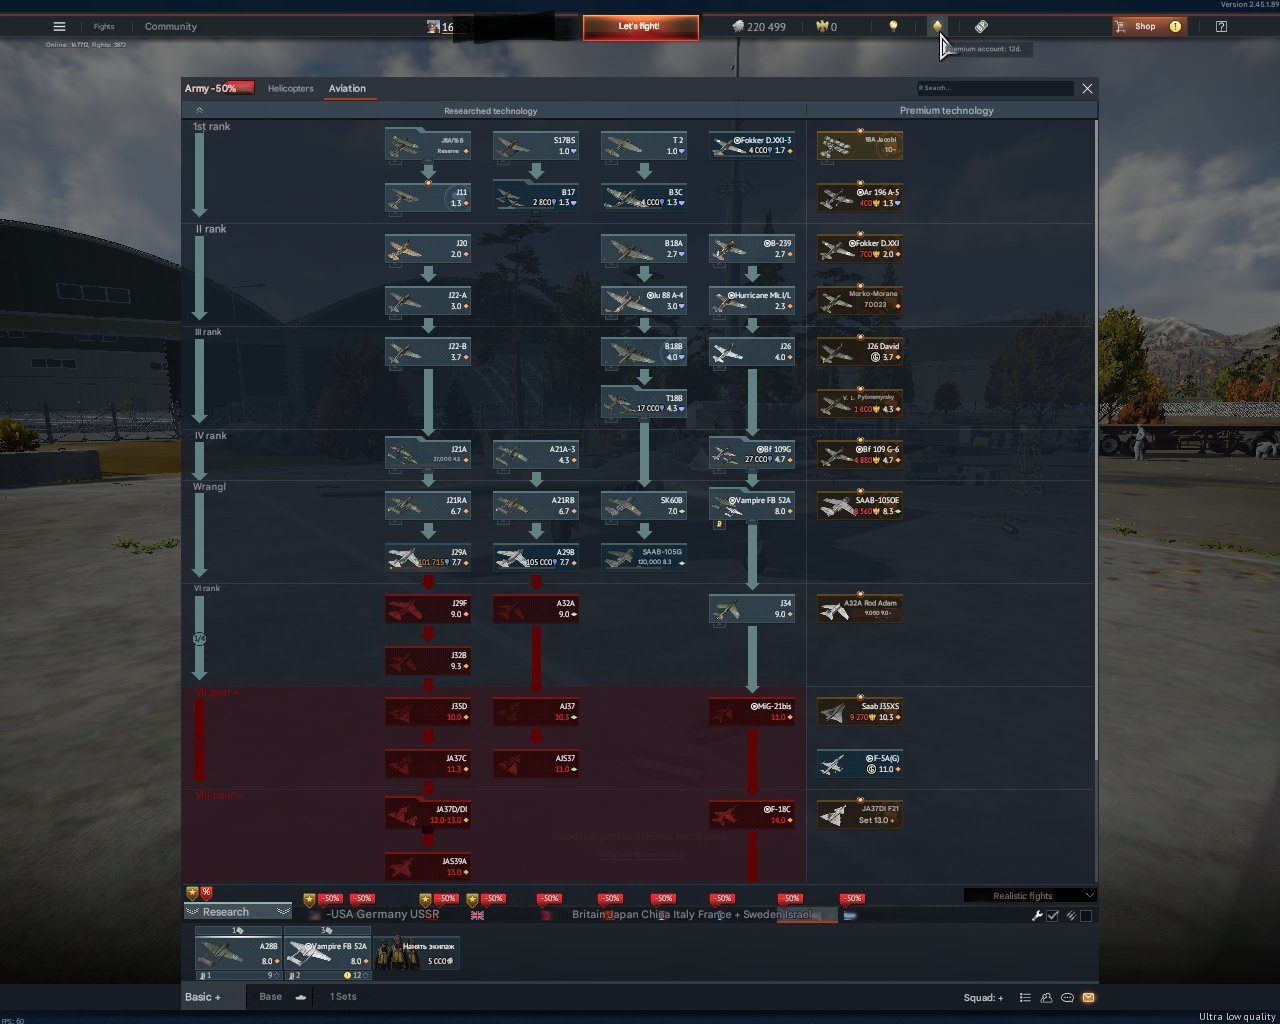
Task: Select the MiG-21bis locked card
Action: point(752,711)
